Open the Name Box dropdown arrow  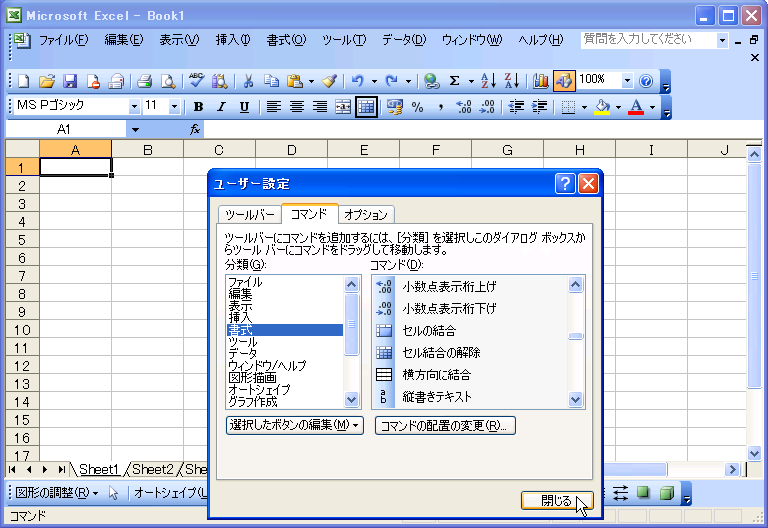(x=135, y=130)
